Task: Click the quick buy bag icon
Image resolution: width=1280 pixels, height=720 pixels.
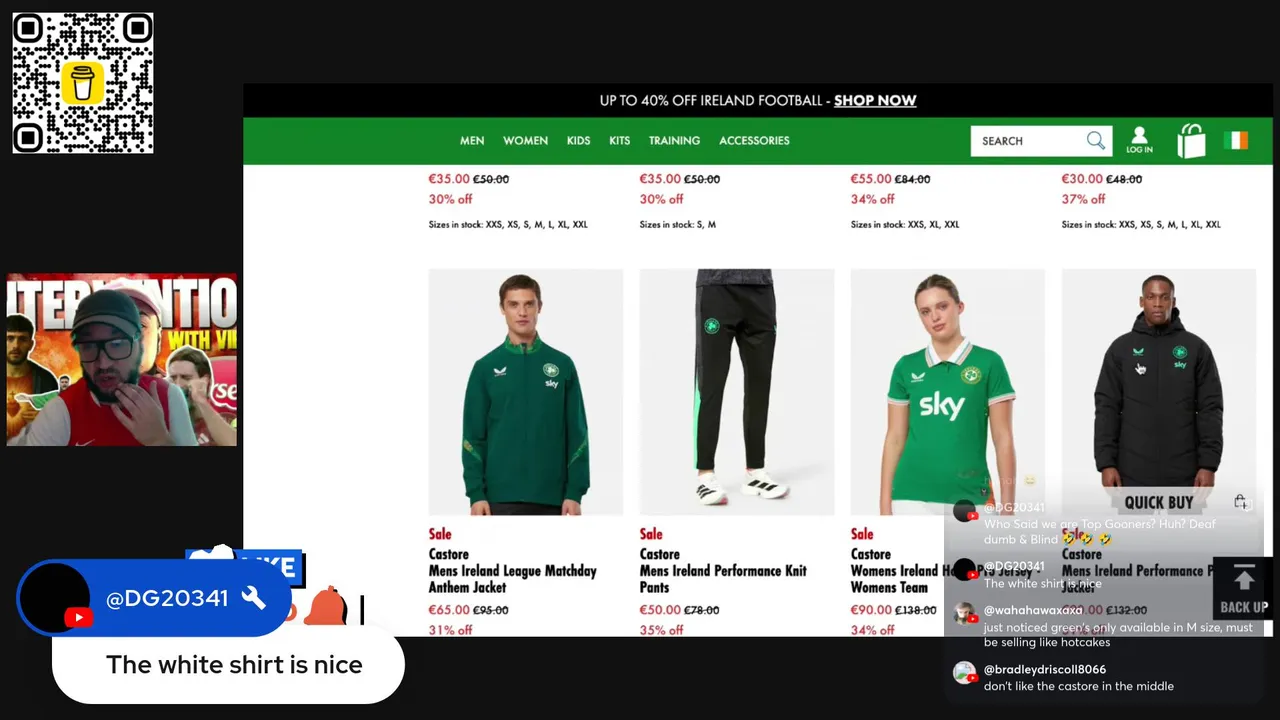Action: (1240, 502)
